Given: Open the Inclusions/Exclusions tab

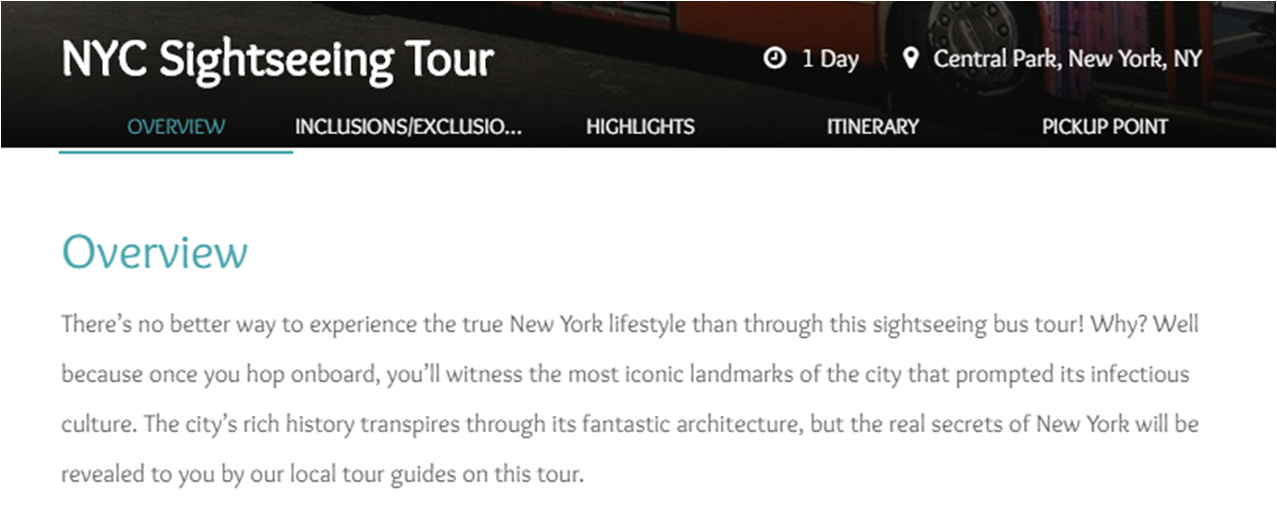Looking at the screenshot, I should coord(408,127).
